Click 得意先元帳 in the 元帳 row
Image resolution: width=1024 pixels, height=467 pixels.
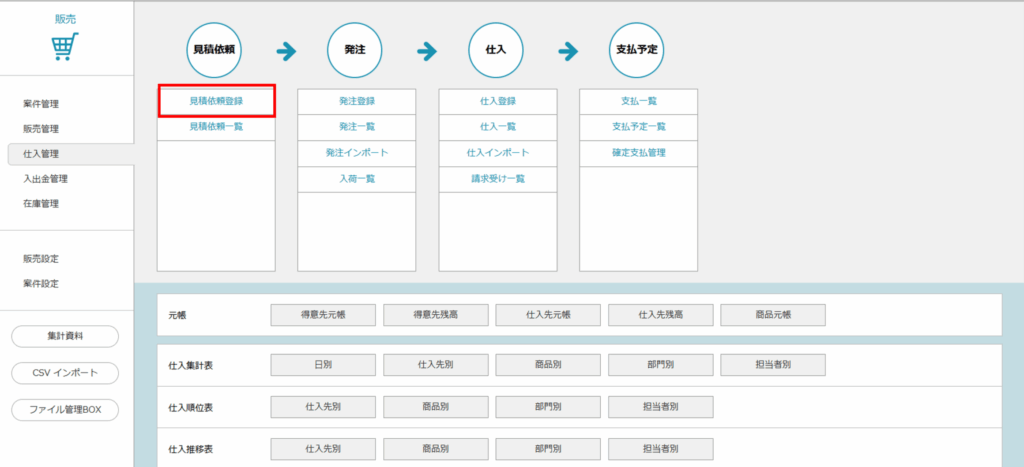click(x=323, y=315)
